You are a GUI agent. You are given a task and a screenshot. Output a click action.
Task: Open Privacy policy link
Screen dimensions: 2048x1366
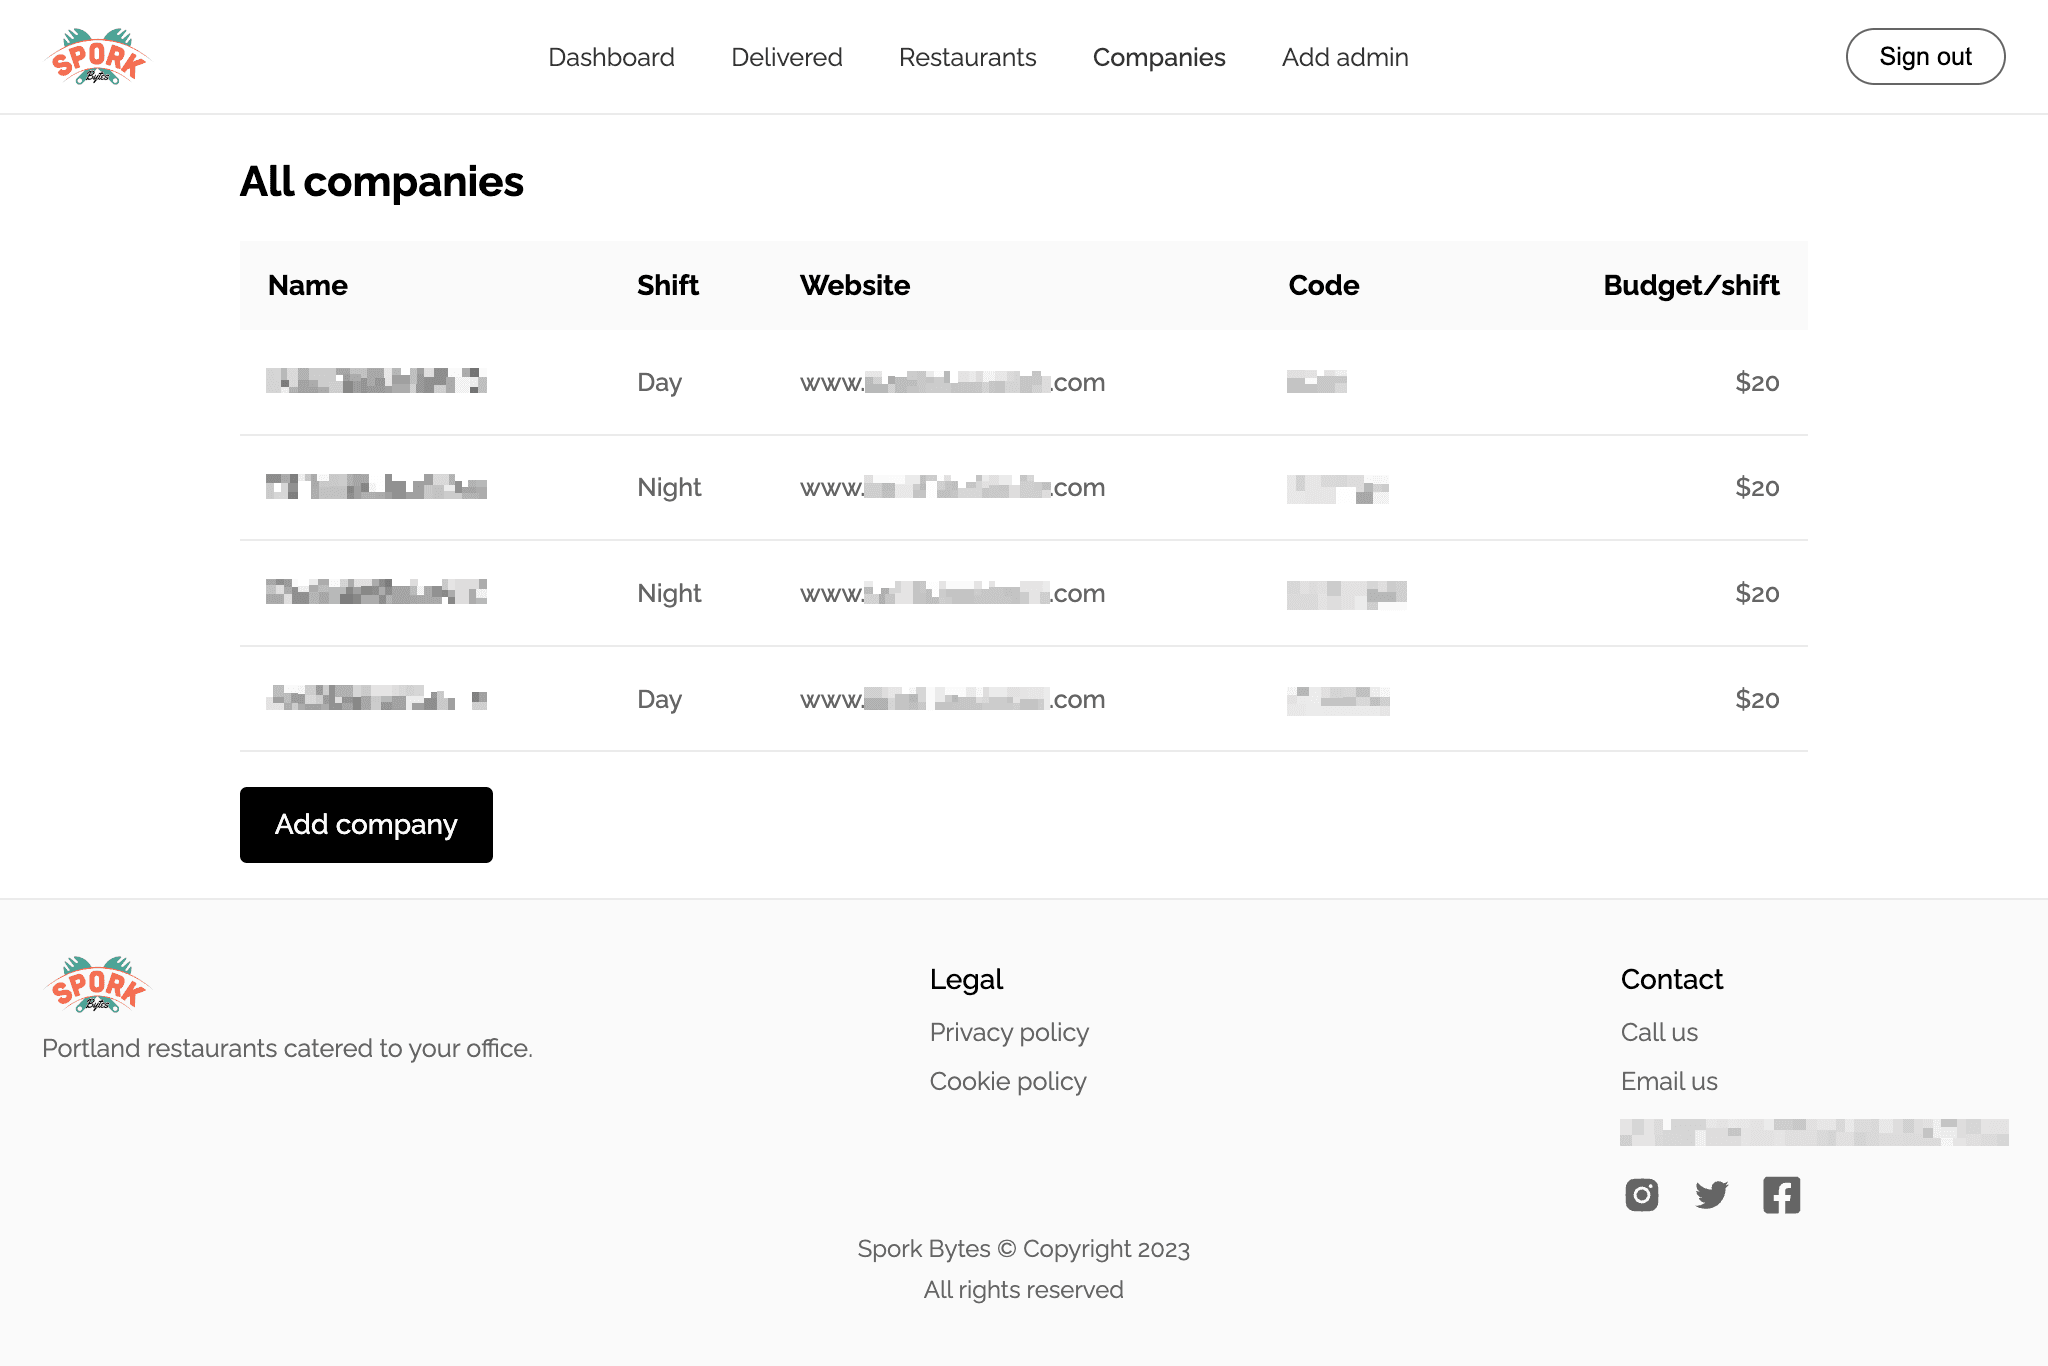pyautogui.click(x=1010, y=1032)
